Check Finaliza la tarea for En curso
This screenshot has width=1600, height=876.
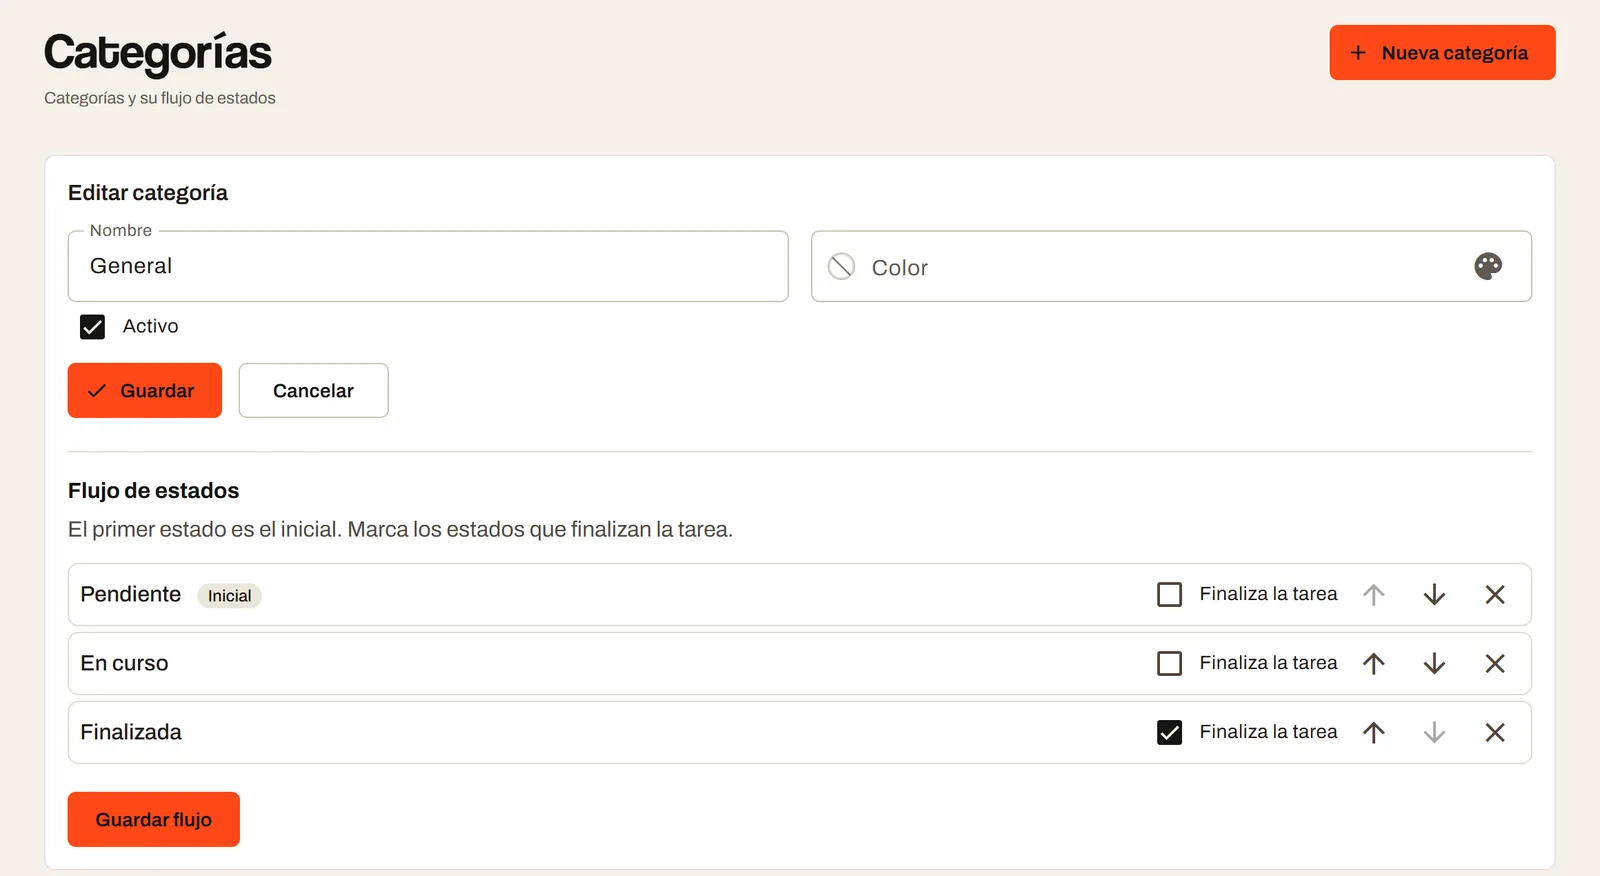[1169, 664]
